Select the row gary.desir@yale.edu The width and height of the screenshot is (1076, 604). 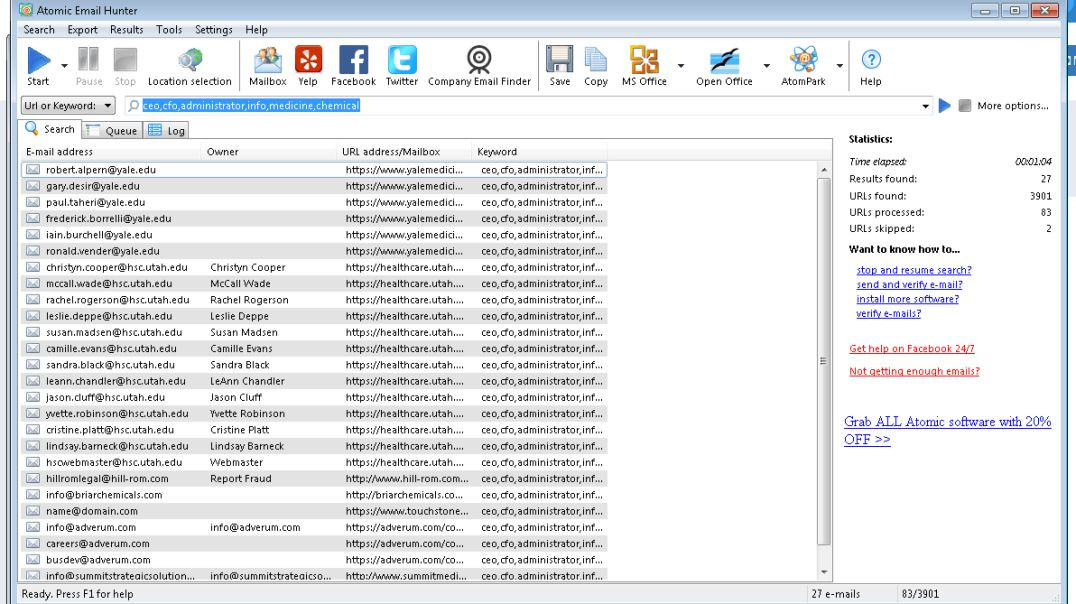314,186
